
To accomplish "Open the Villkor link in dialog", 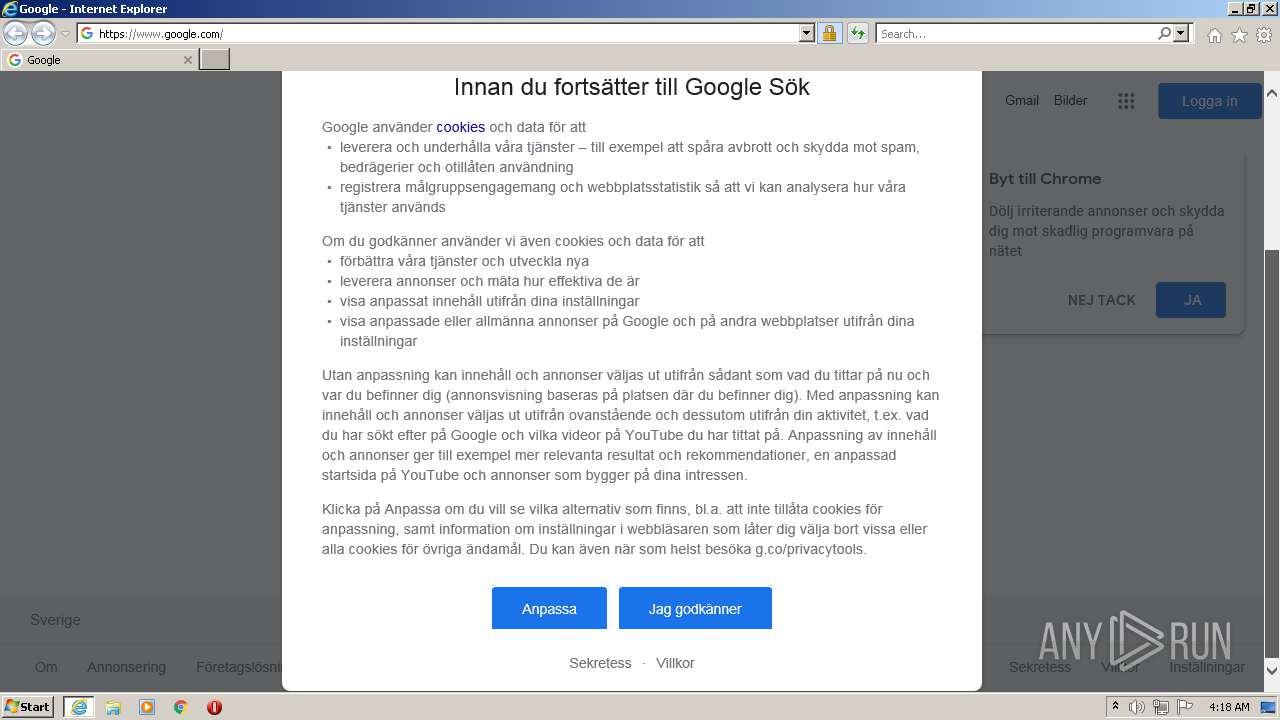I will click(675, 663).
